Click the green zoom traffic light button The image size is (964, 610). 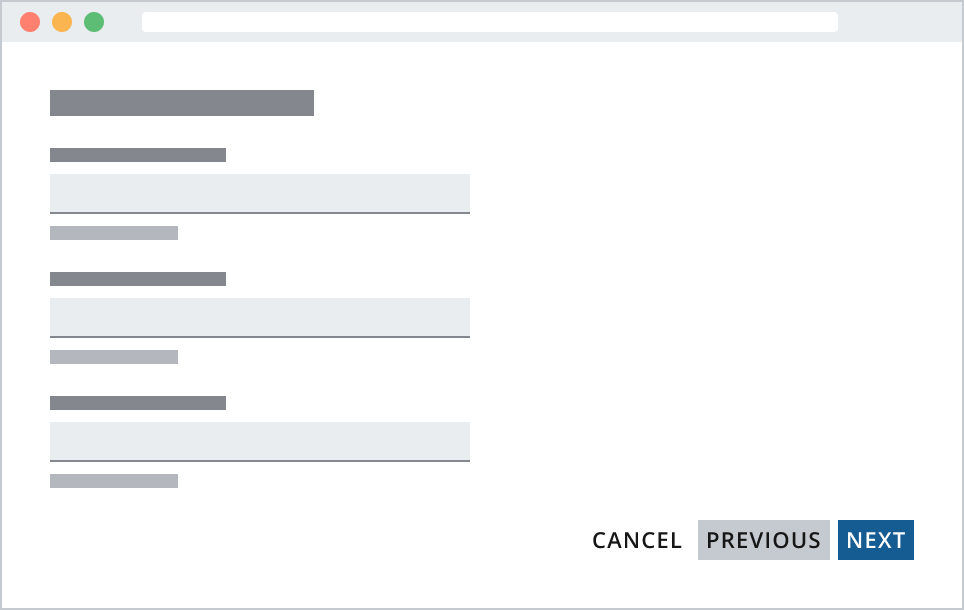click(x=94, y=20)
